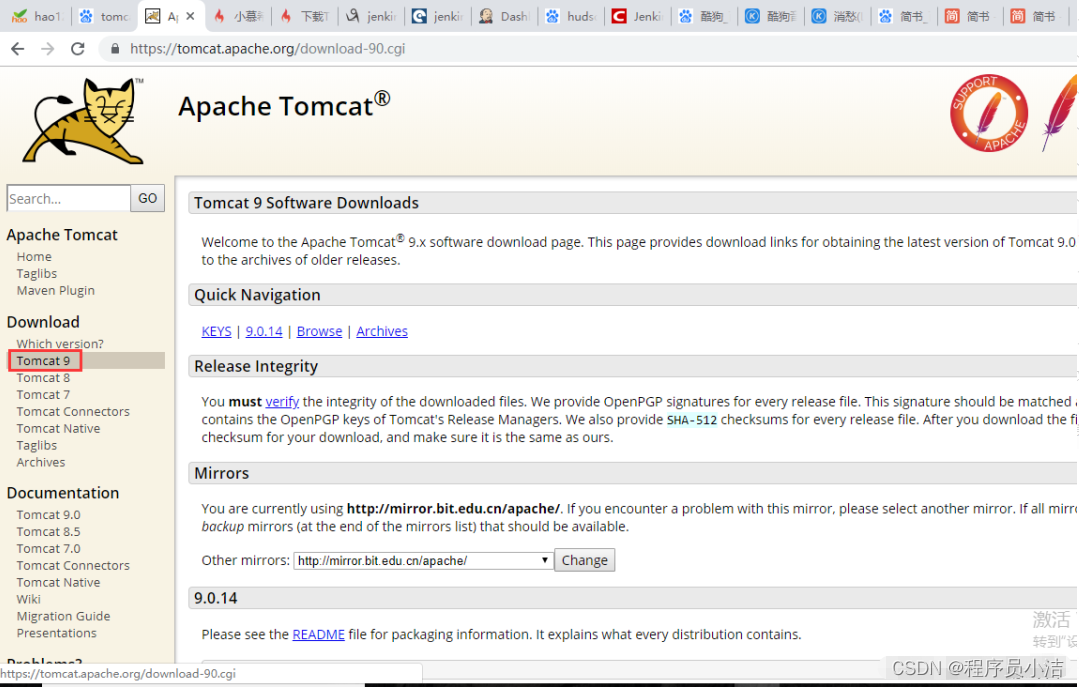Switch to the hao1 tab
1079x687 pixels.
tap(36, 16)
